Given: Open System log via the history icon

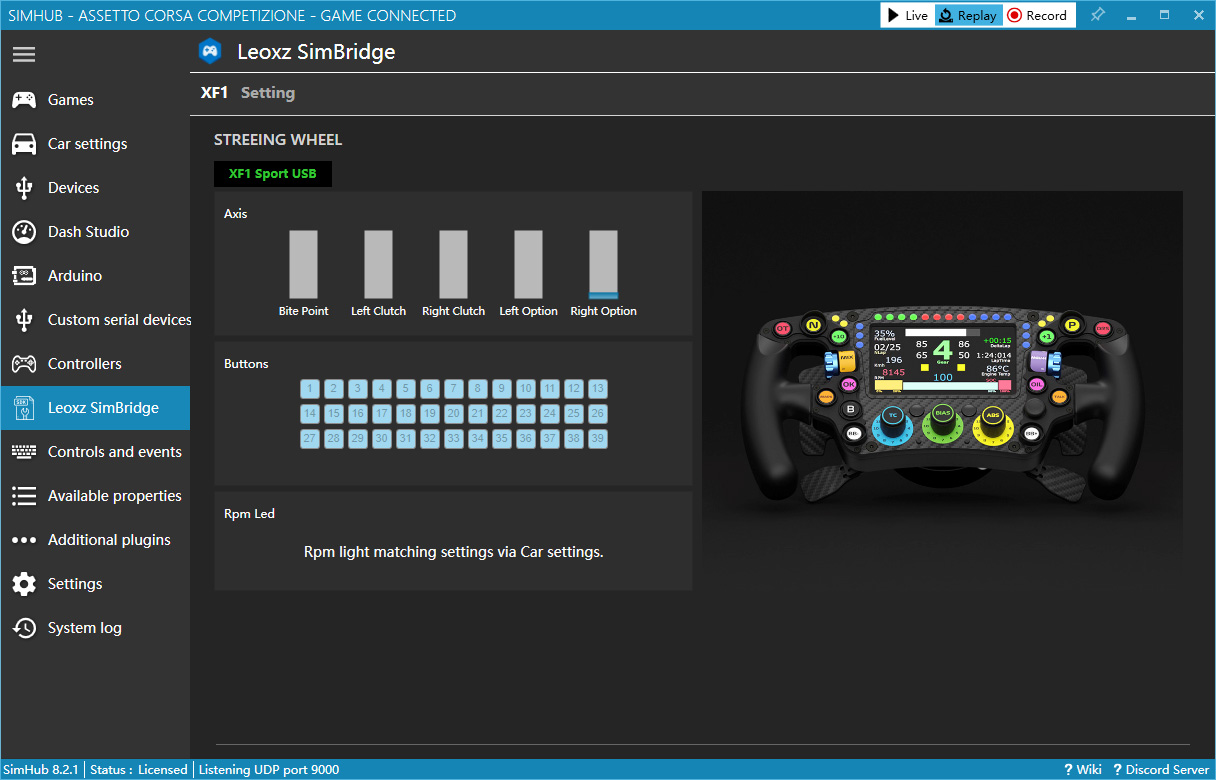Looking at the screenshot, I should [24, 628].
